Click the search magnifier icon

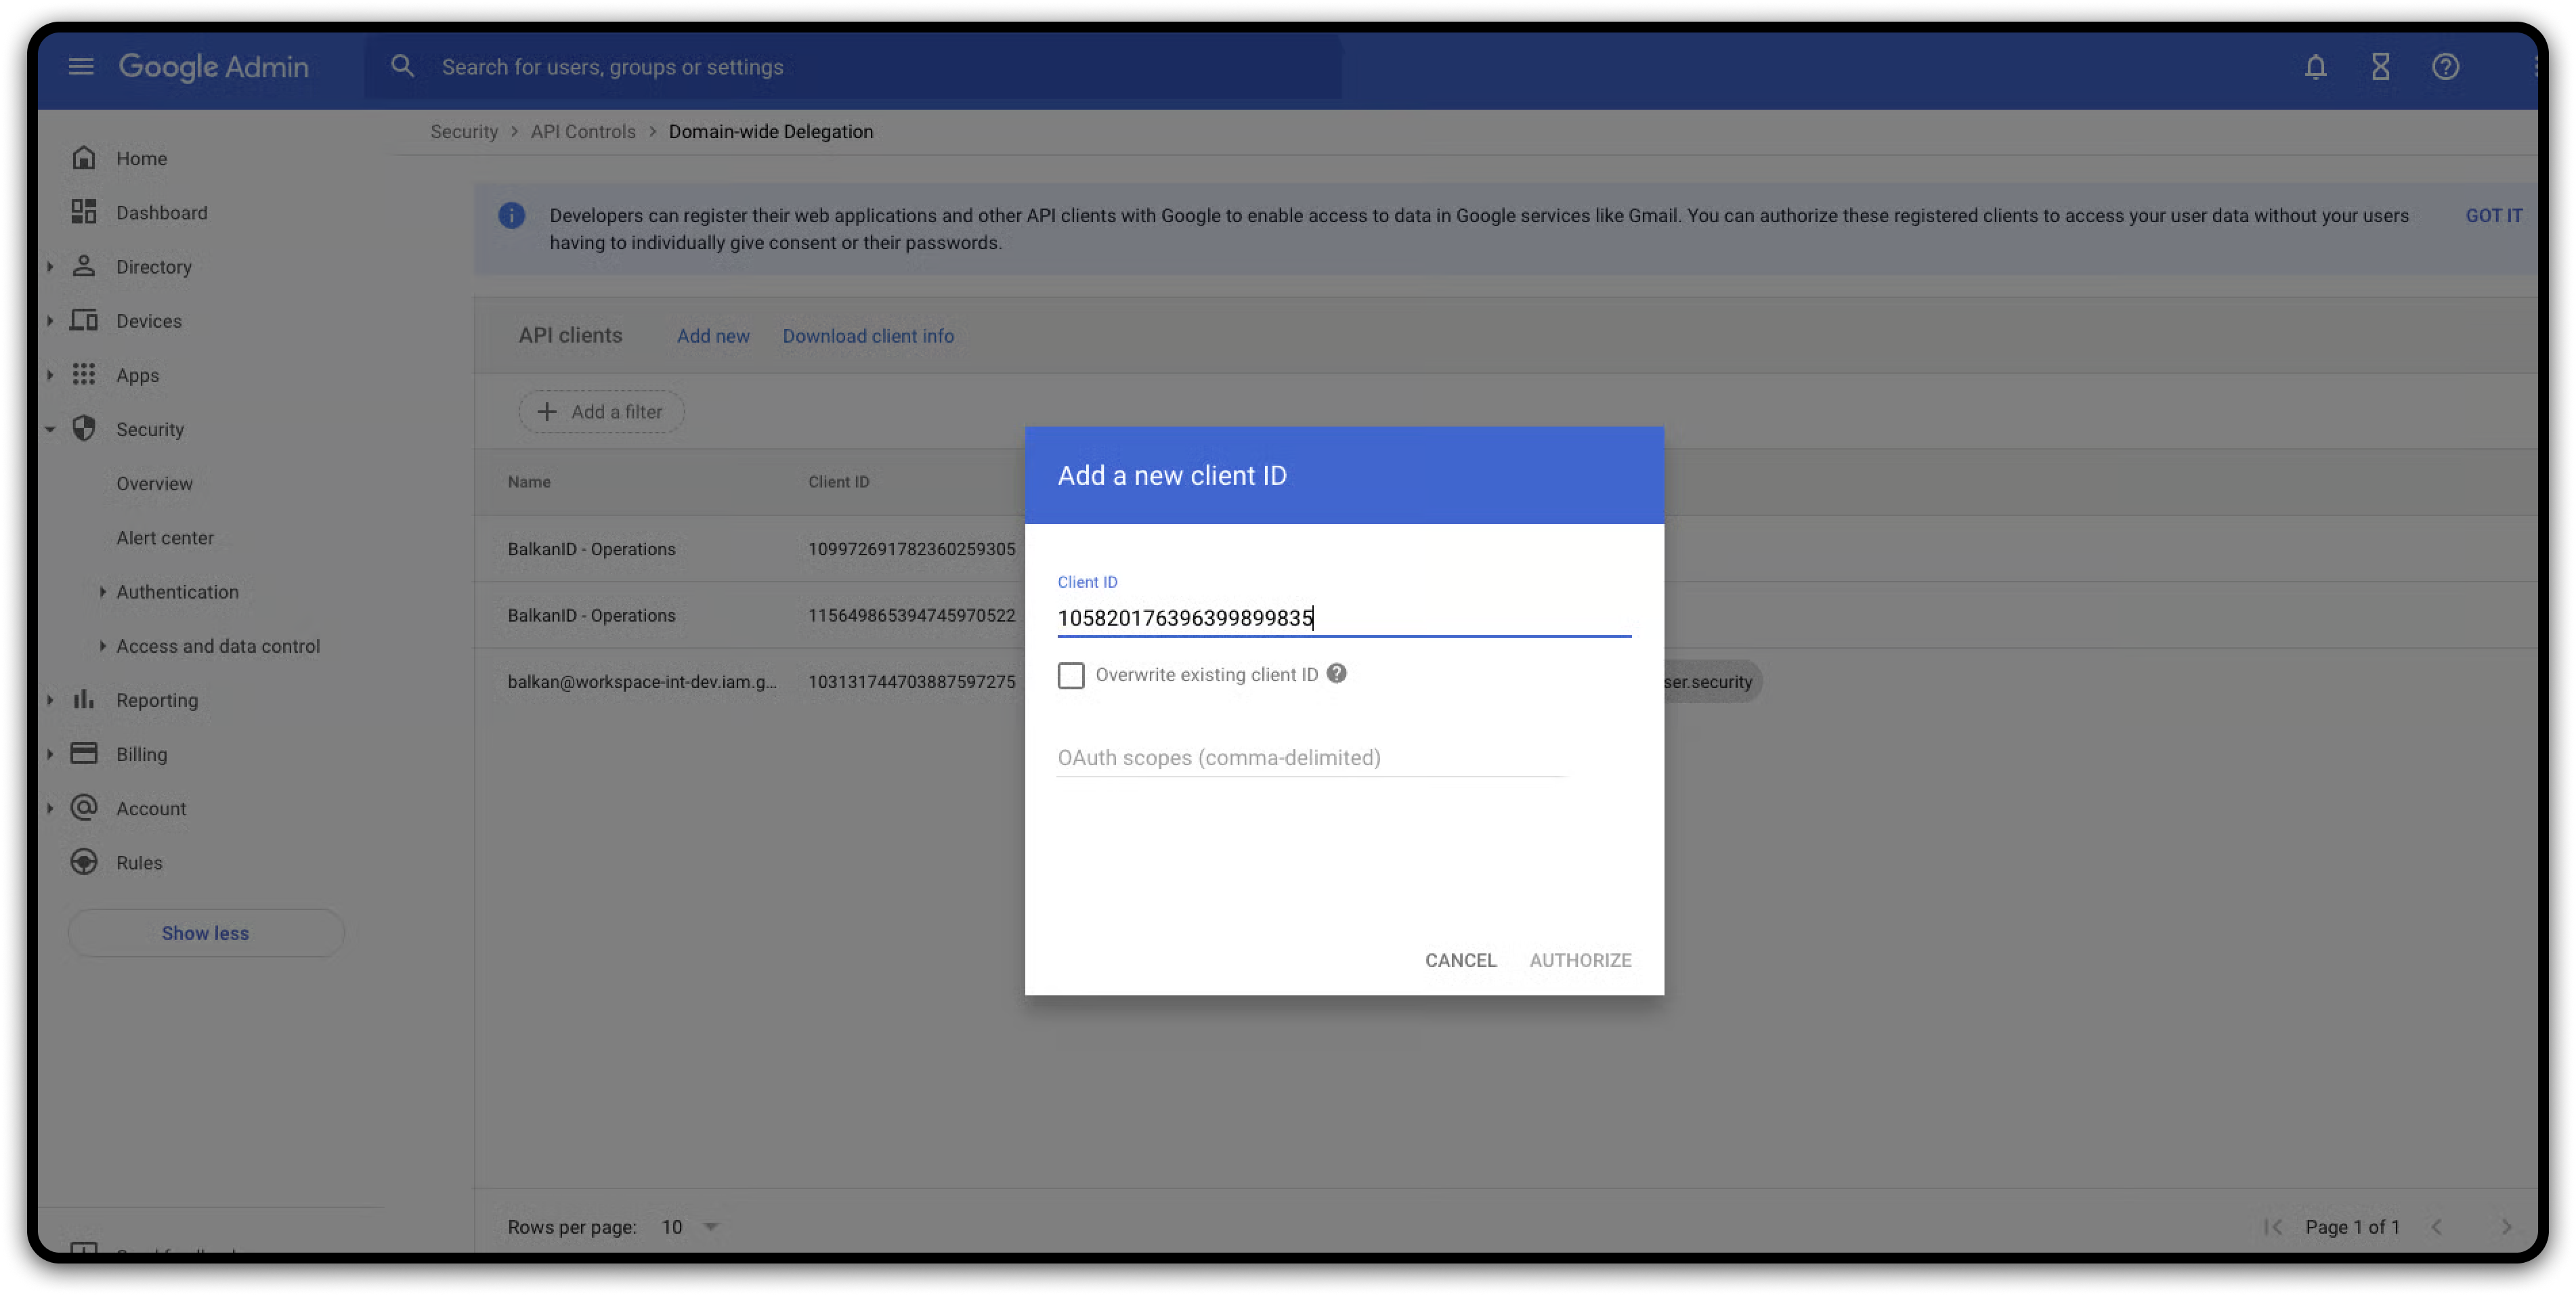point(402,67)
